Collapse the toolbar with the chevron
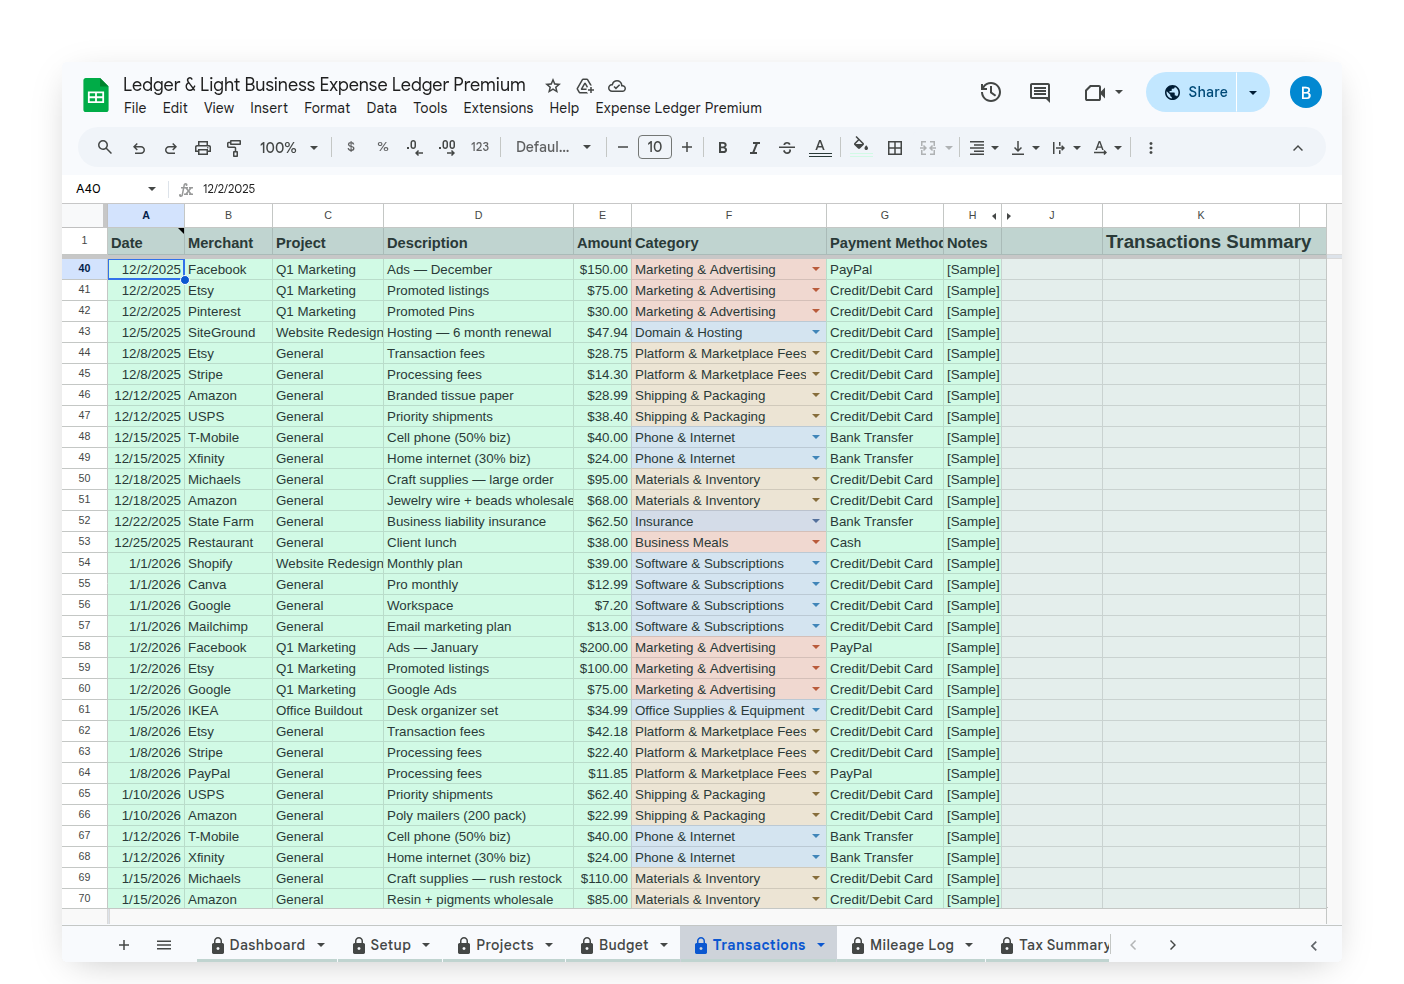 click(1298, 148)
